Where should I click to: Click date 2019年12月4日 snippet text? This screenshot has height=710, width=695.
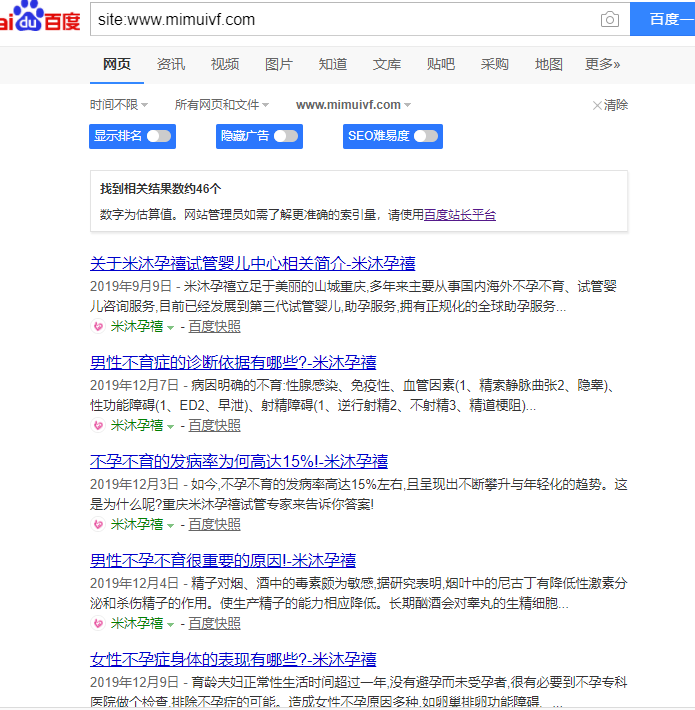[134, 583]
